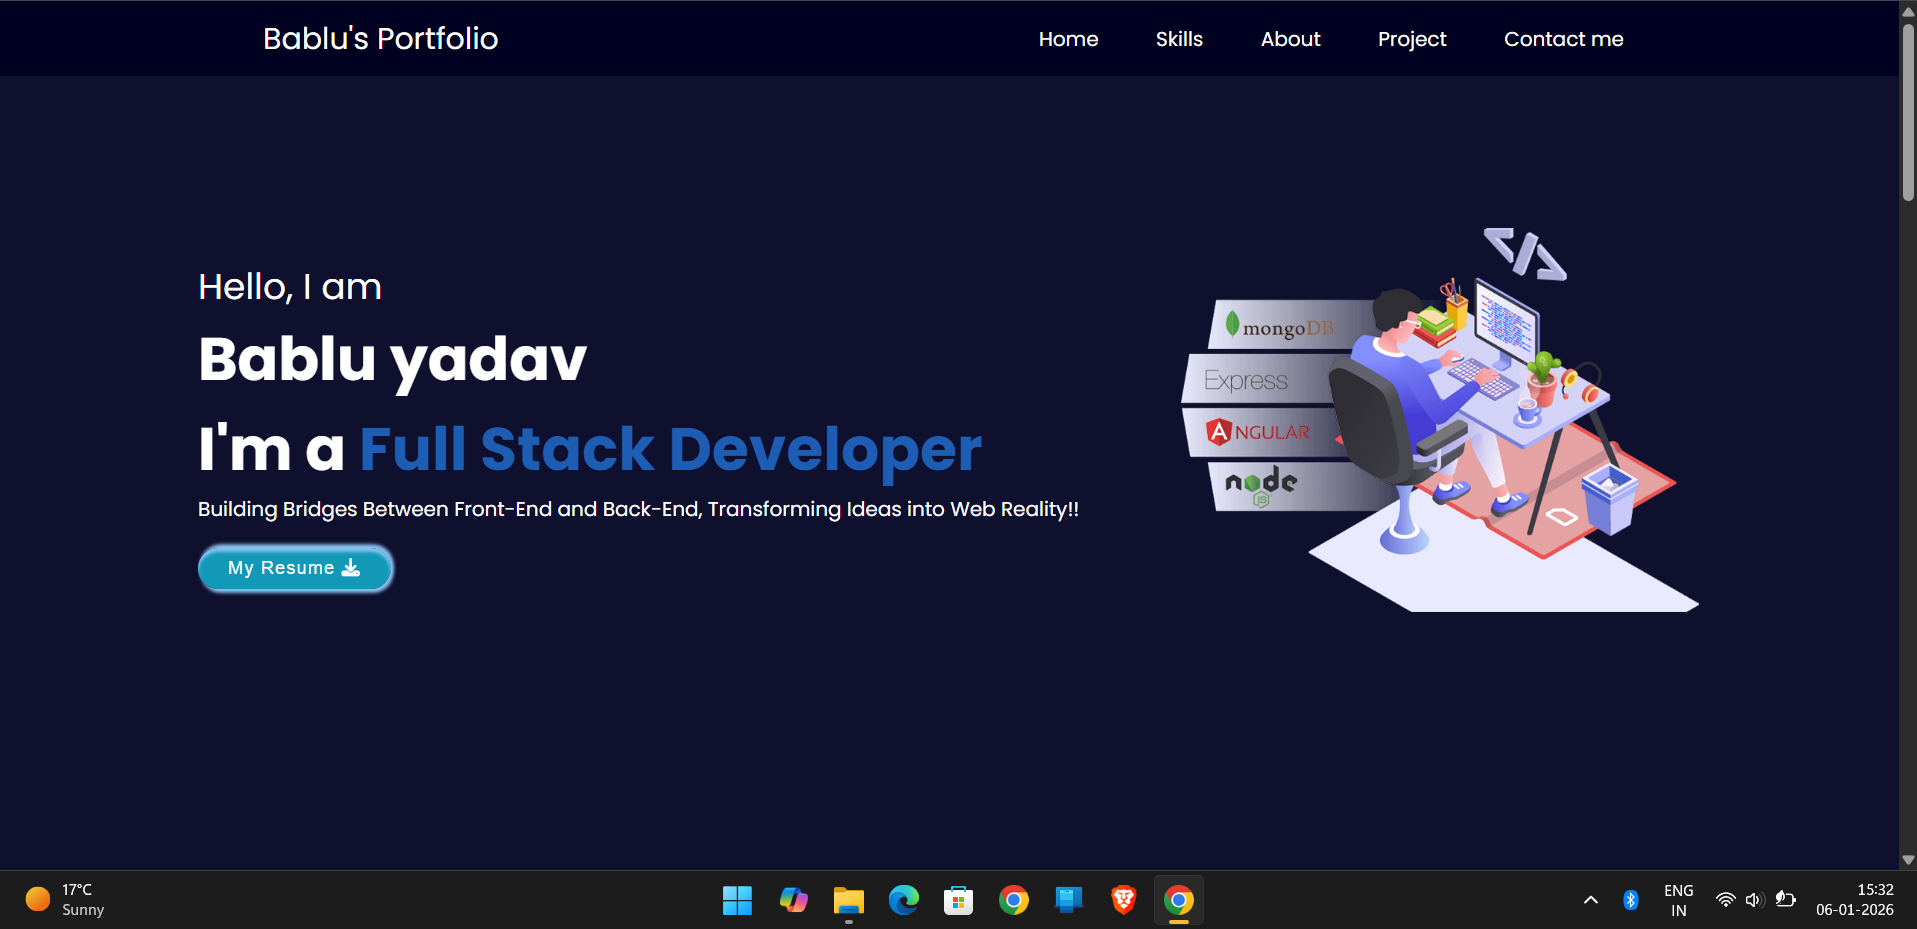This screenshot has width=1917, height=929.
Task: Open the Windows Start menu
Action: point(737,901)
